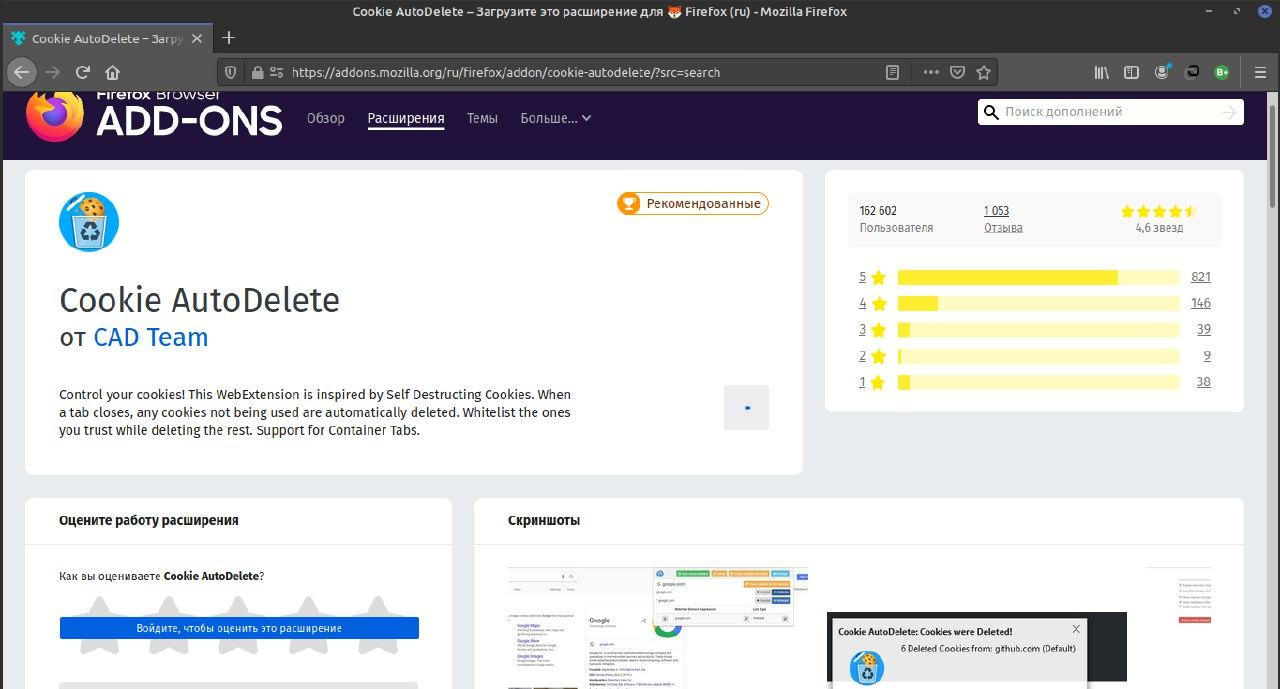The width and height of the screenshot is (1280, 689).
Task: Click the 'Скриншоты' section heading
Action: pos(544,521)
